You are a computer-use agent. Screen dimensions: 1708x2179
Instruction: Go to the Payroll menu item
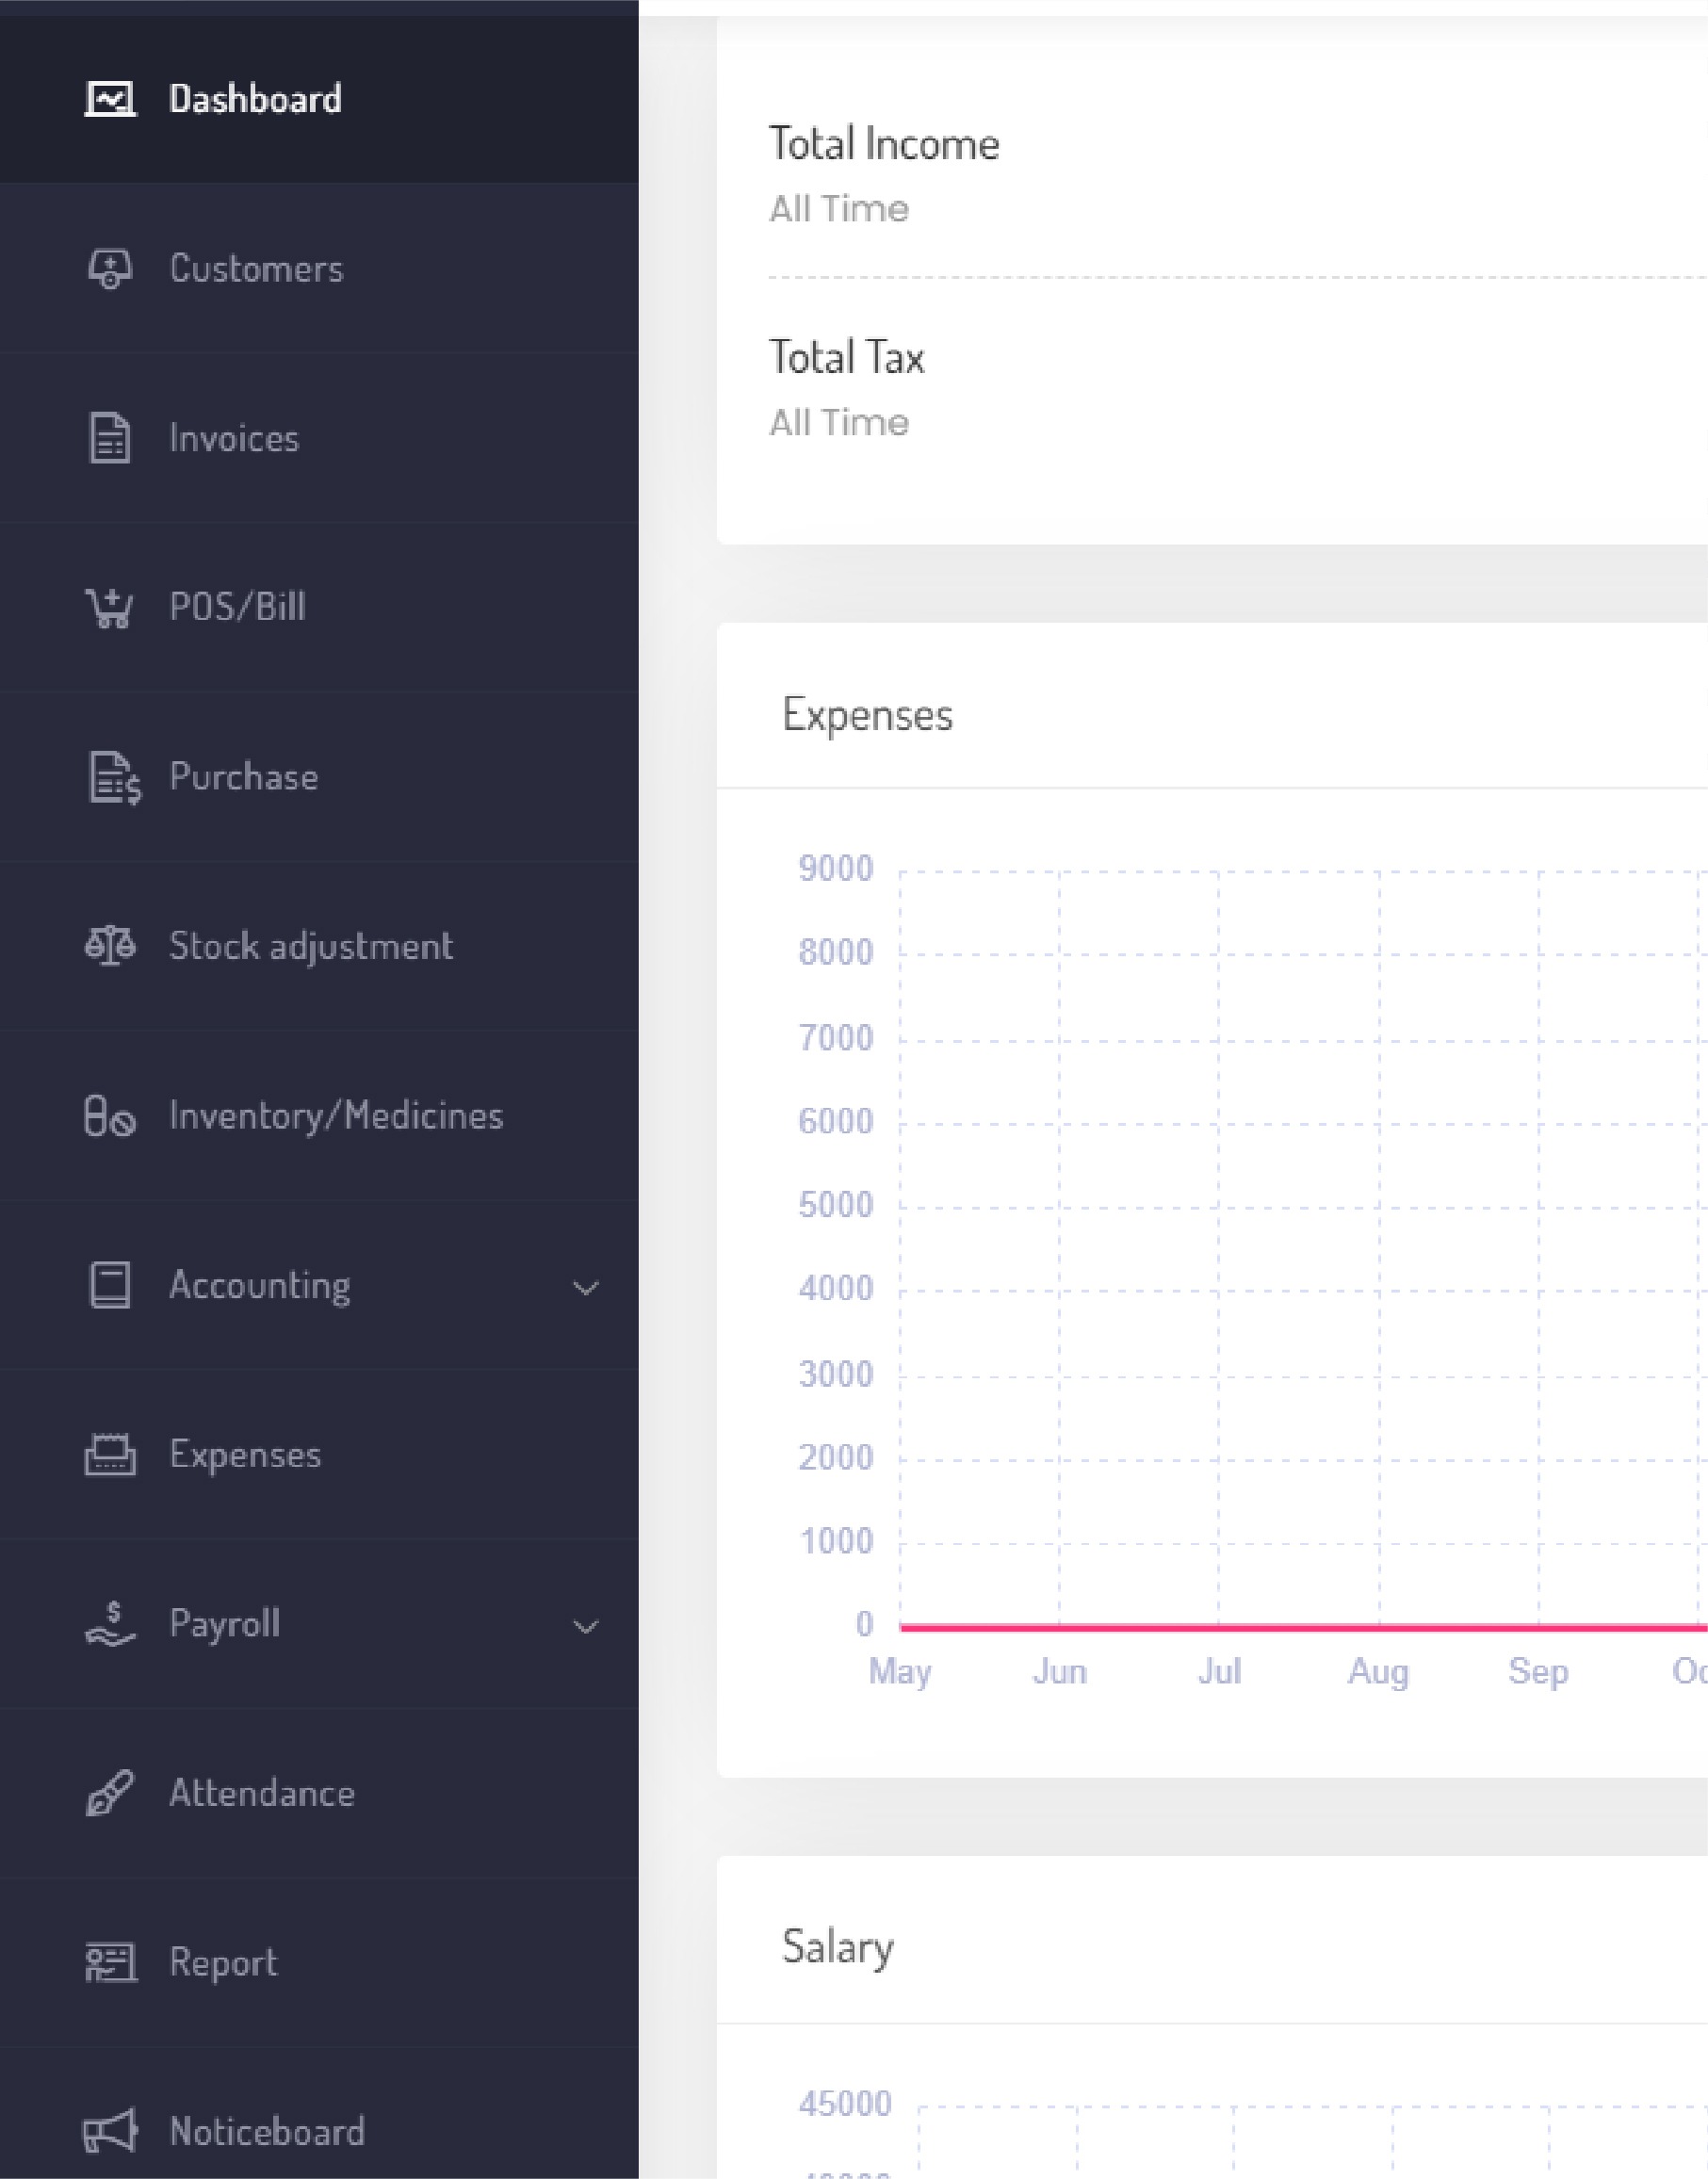pyautogui.click(x=225, y=1624)
